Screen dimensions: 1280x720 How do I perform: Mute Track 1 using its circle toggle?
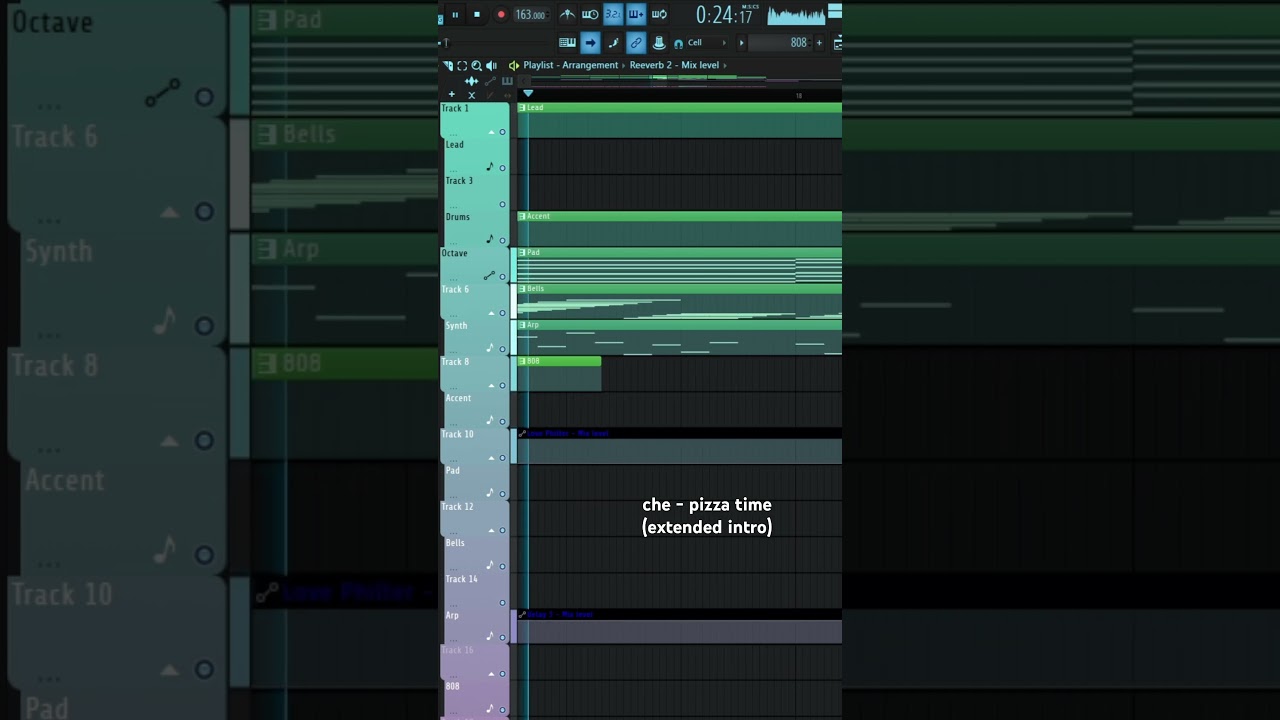click(x=502, y=132)
